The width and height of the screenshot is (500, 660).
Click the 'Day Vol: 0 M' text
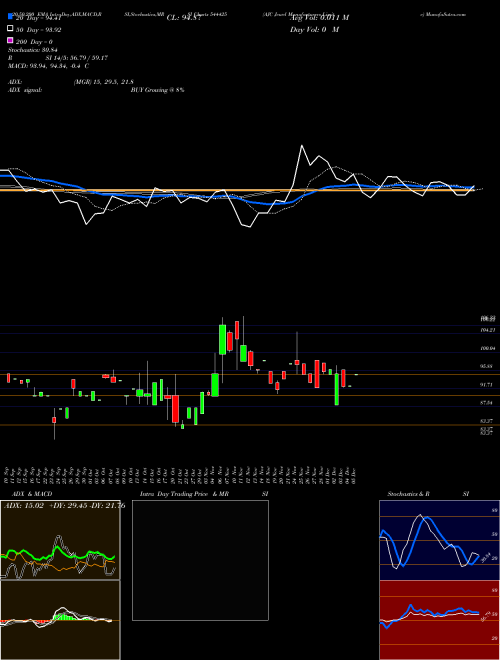(314, 30)
